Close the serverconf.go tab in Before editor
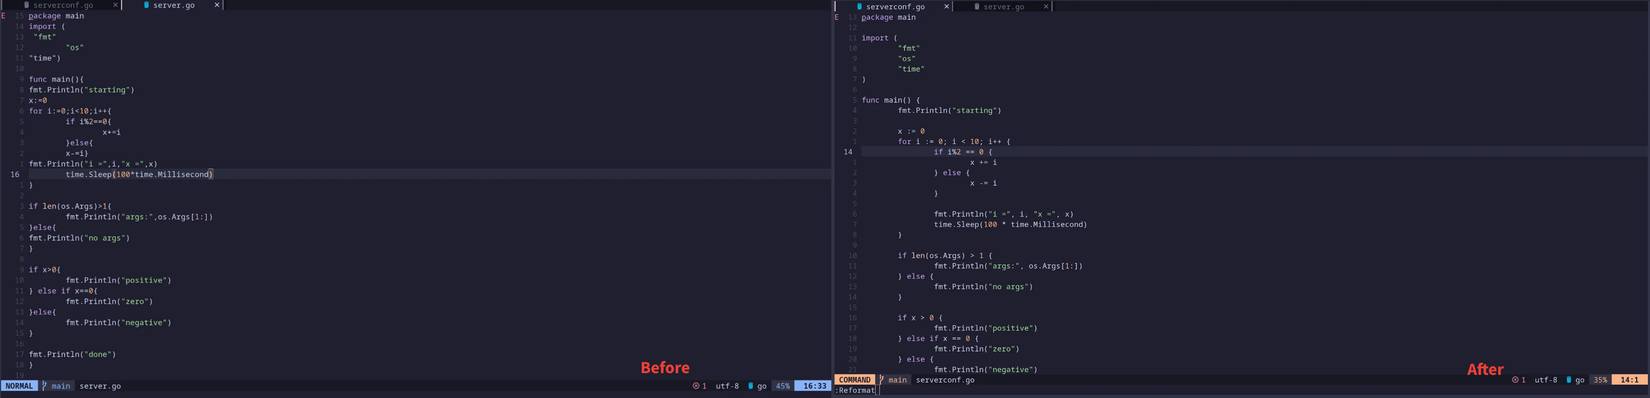Image resolution: width=1650 pixels, height=398 pixels. click(116, 5)
